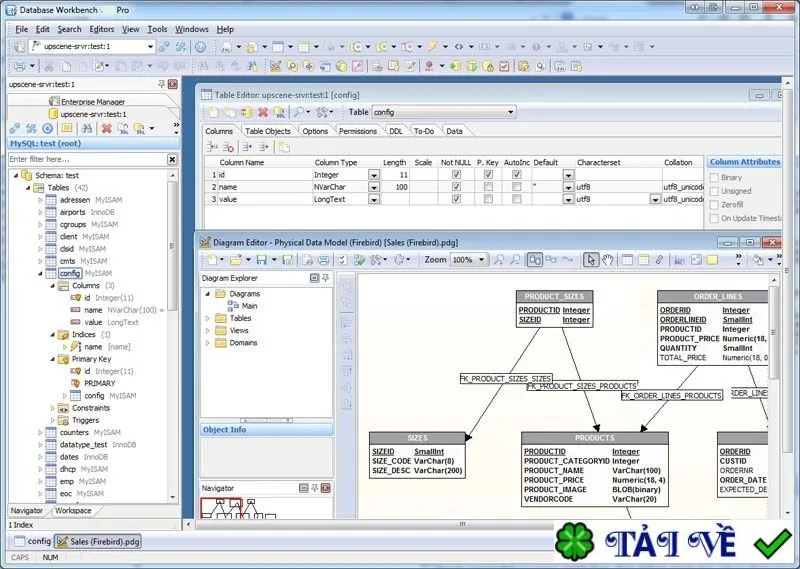
Task: Click the add column icon under Columns tab
Action: [212, 147]
